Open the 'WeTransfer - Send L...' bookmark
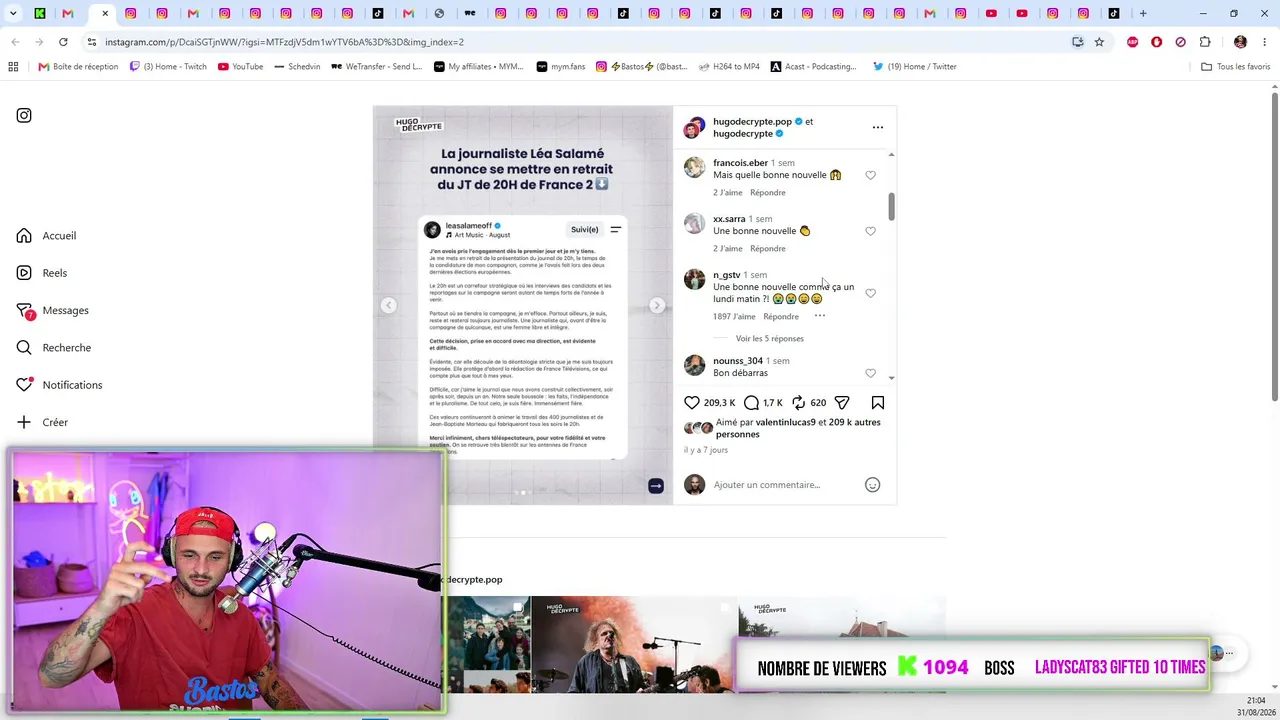The image size is (1280, 720). (377, 67)
